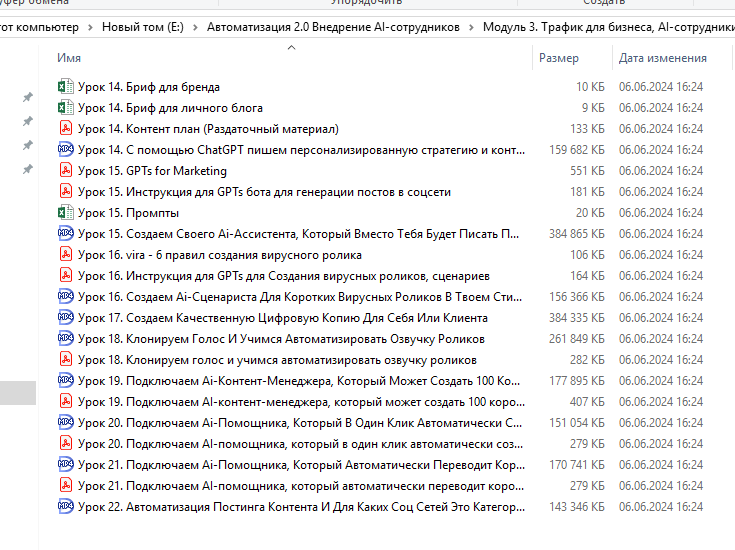Click PDF icon of Урок 14. Контент план
The height and width of the screenshot is (550, 735).
(66, 129)
